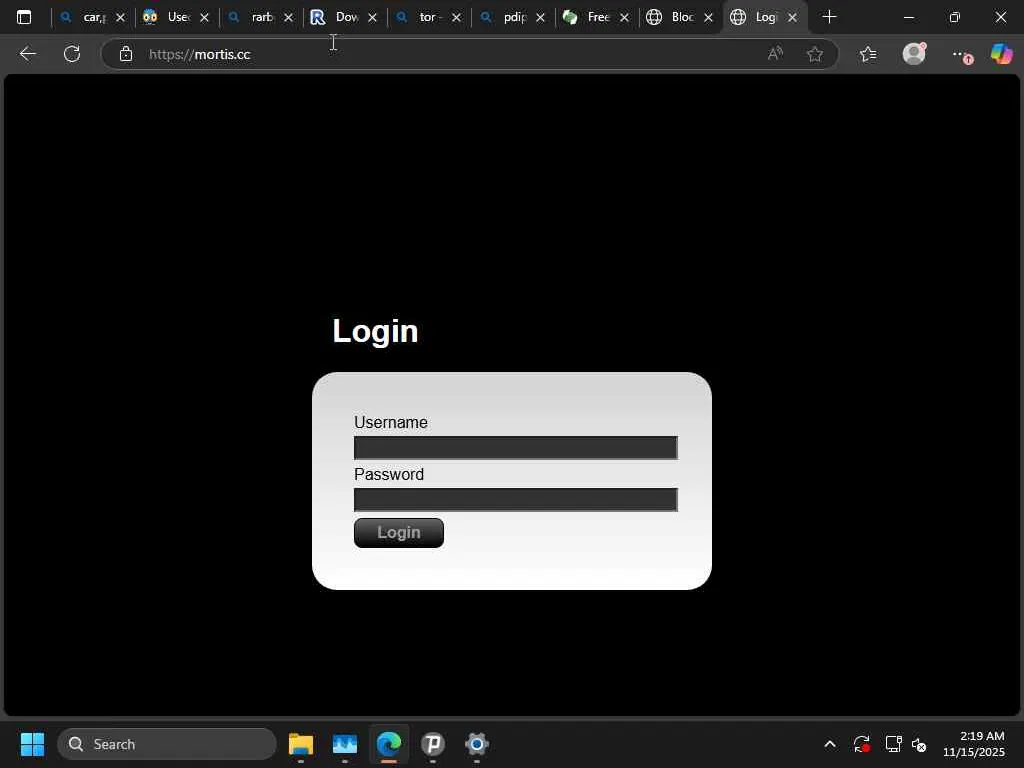Open the clock showing 2:19 AM
Screen dimensions: 1024x768
tap(974, 744)
